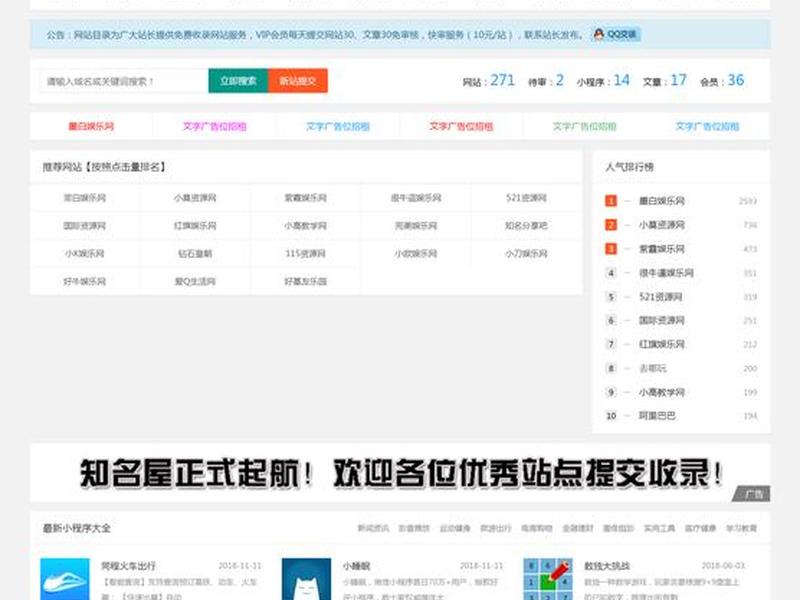
Task: Click the 广告 tag on banner
Action: pyautogui.click(x=752, y=494)
